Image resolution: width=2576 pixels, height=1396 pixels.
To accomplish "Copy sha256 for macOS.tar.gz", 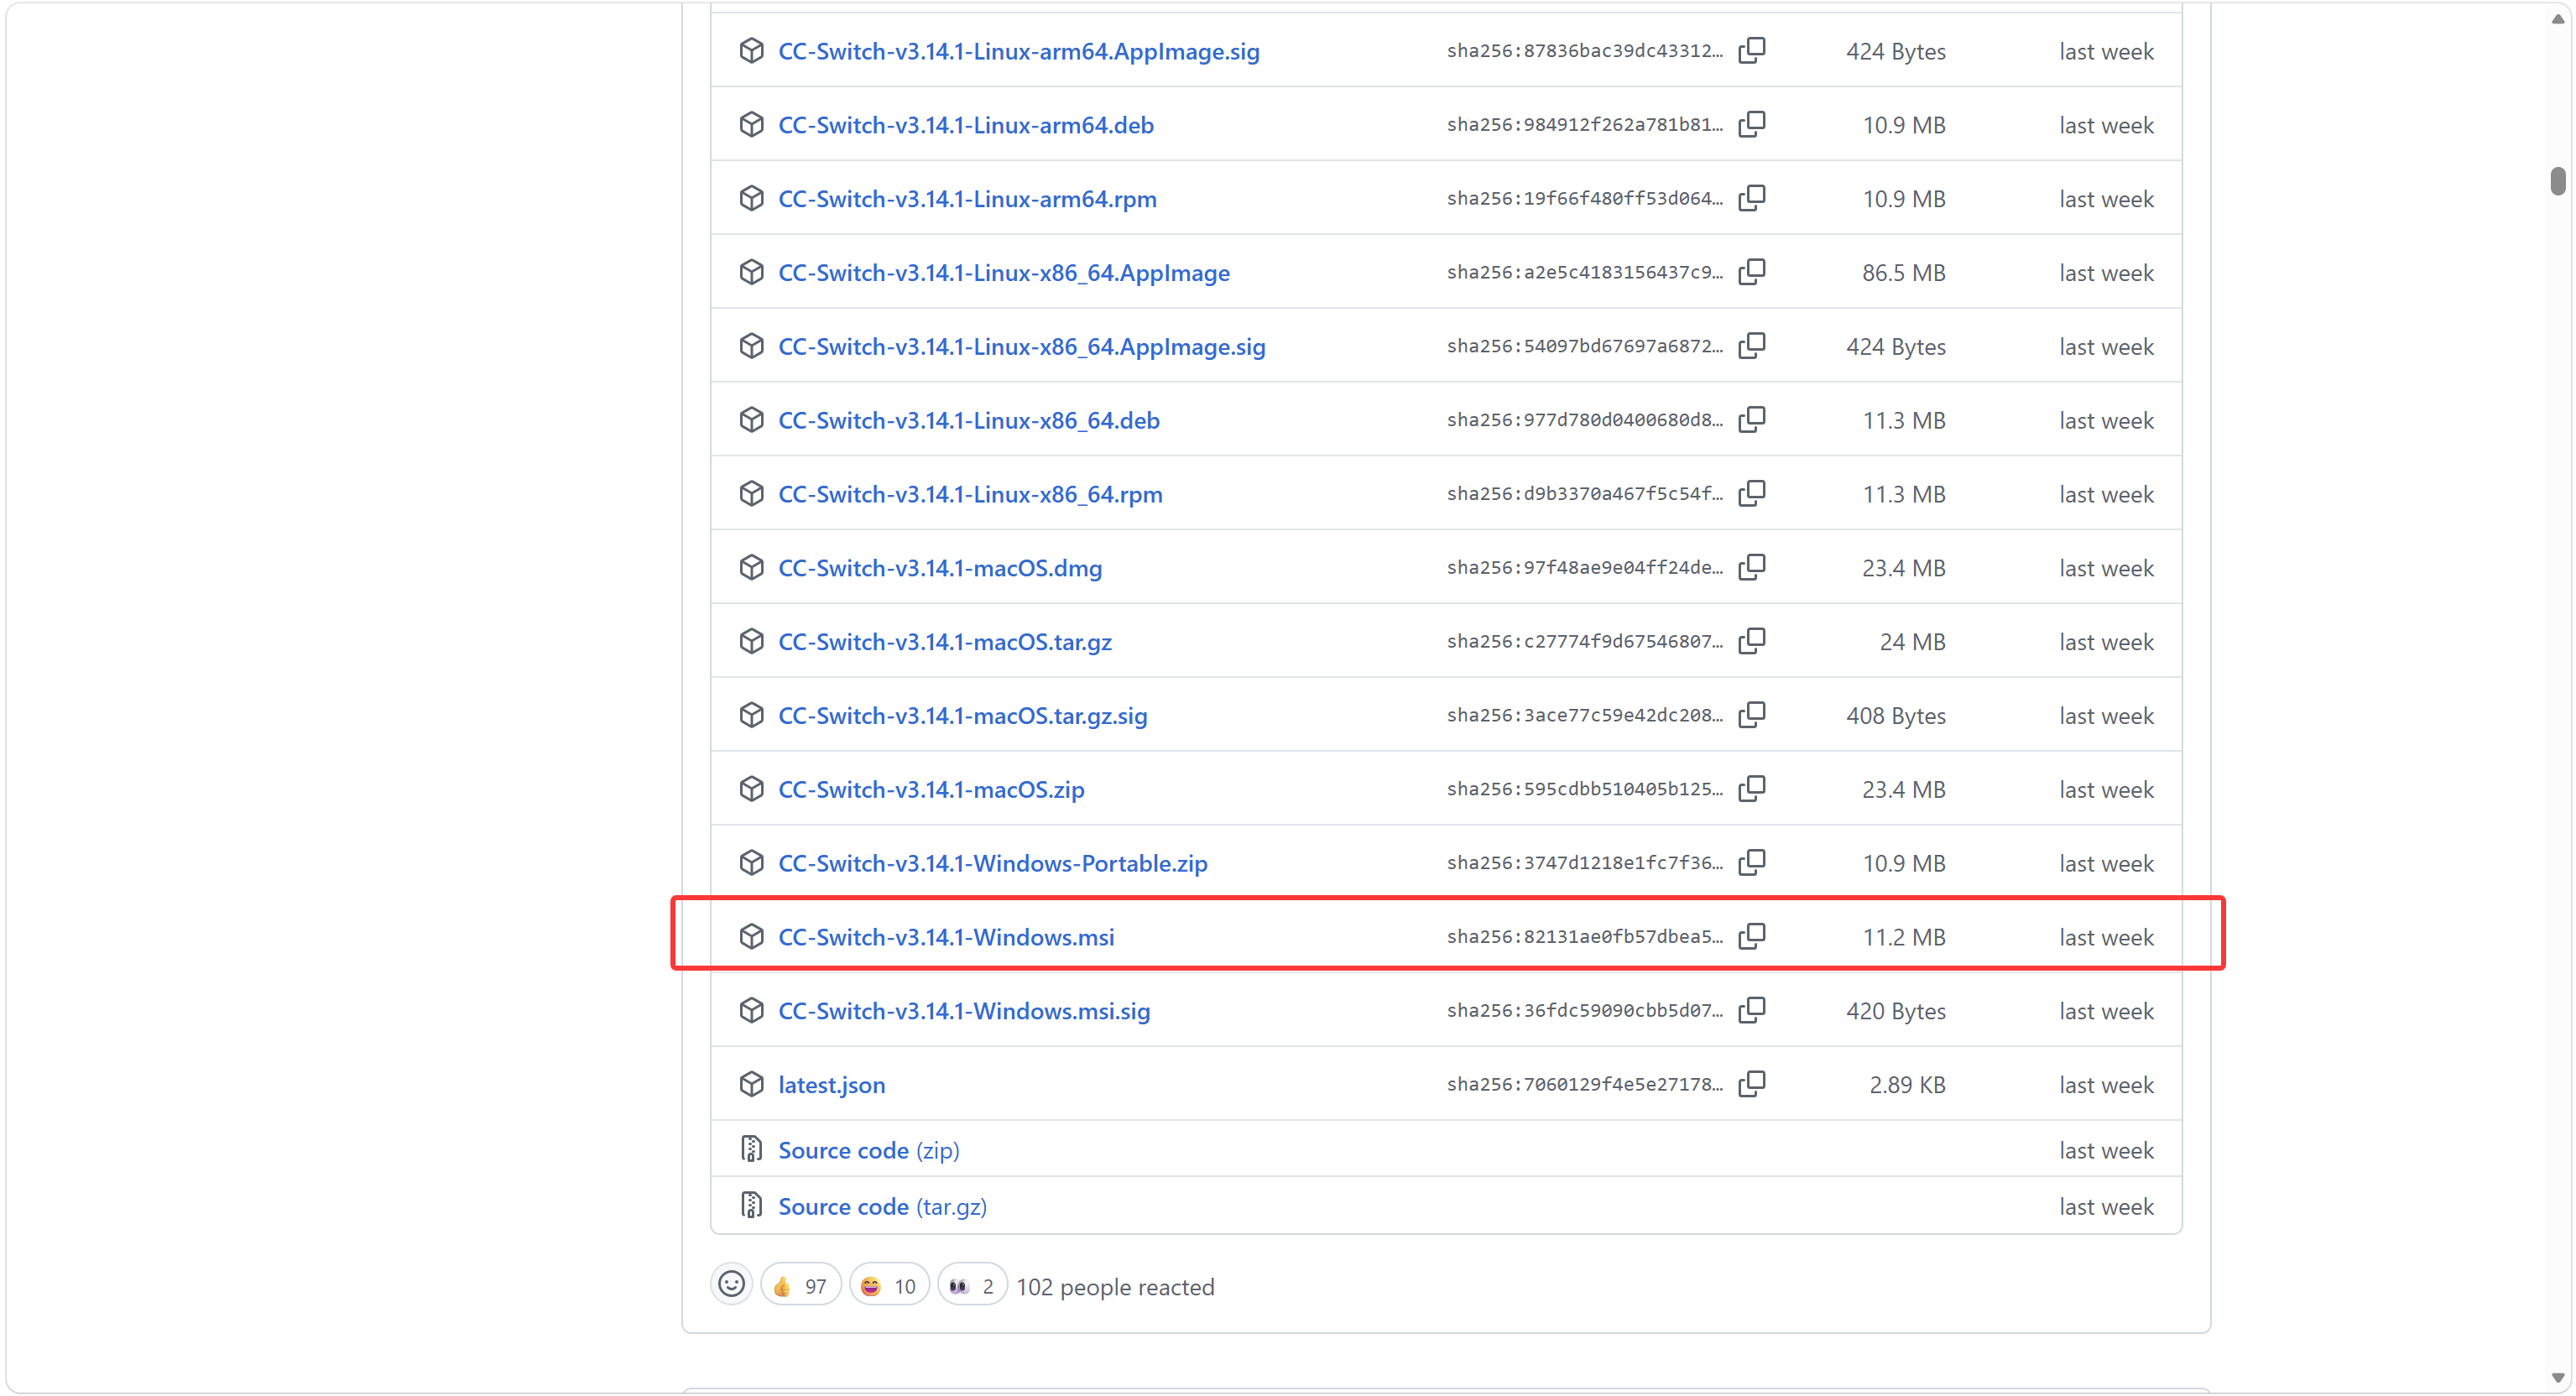I will coord(1752,641).
